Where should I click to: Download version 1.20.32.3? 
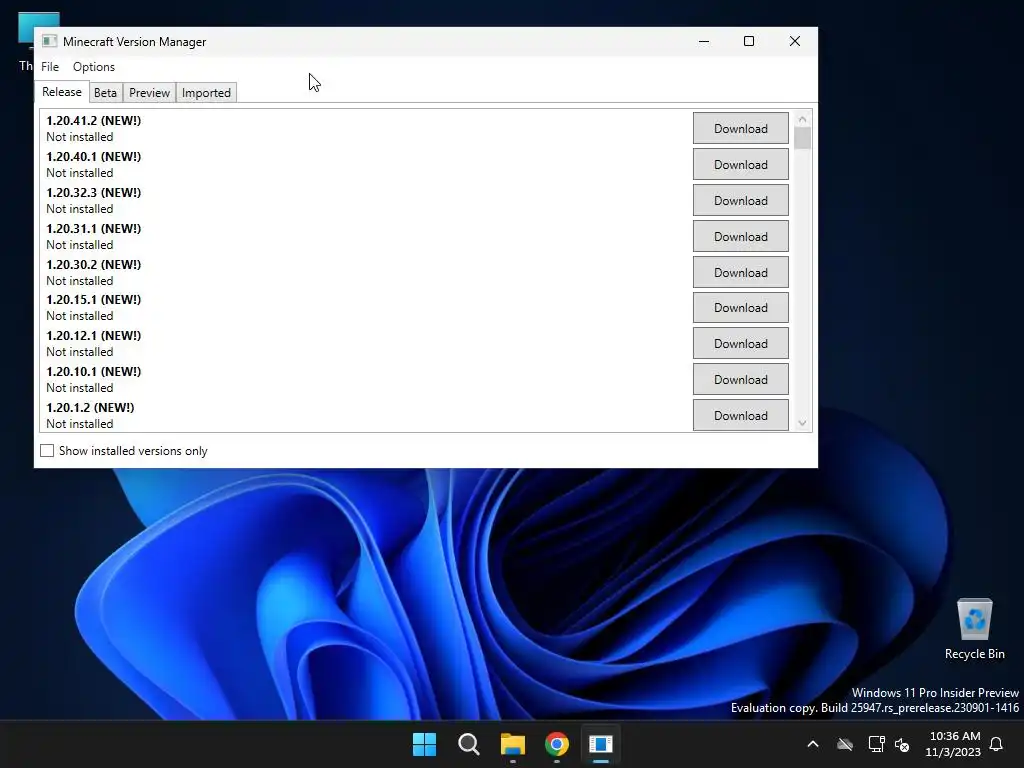[x=741, y=200]
